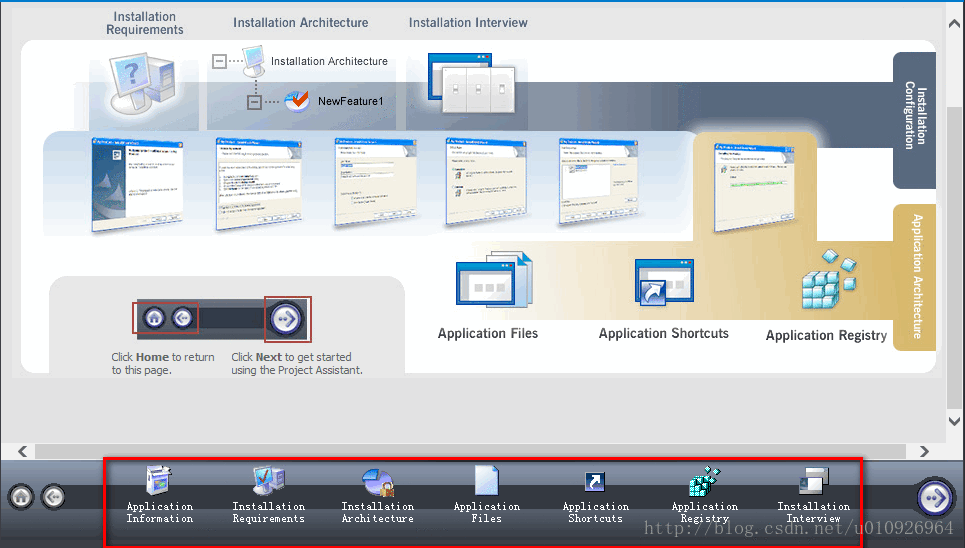Image resolution: width=965 pixels, height=548 pixels.
Task: Click the horizontal scrollbar right arrow
Action: [924, 451]
